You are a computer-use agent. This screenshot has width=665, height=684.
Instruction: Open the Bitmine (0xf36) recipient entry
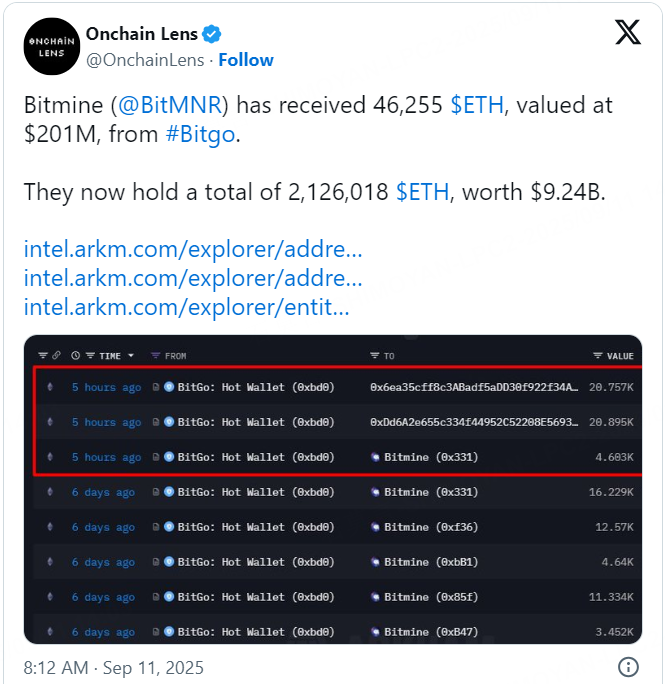click(425, 527)
